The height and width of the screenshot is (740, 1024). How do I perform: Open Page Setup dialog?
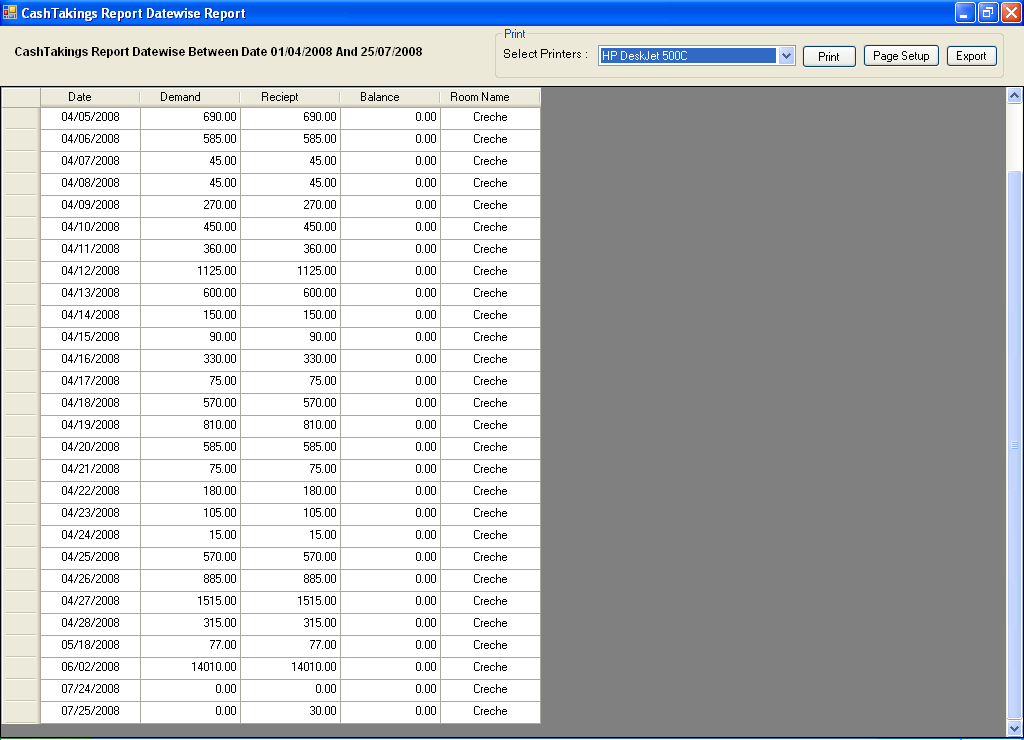coord(901,56)
